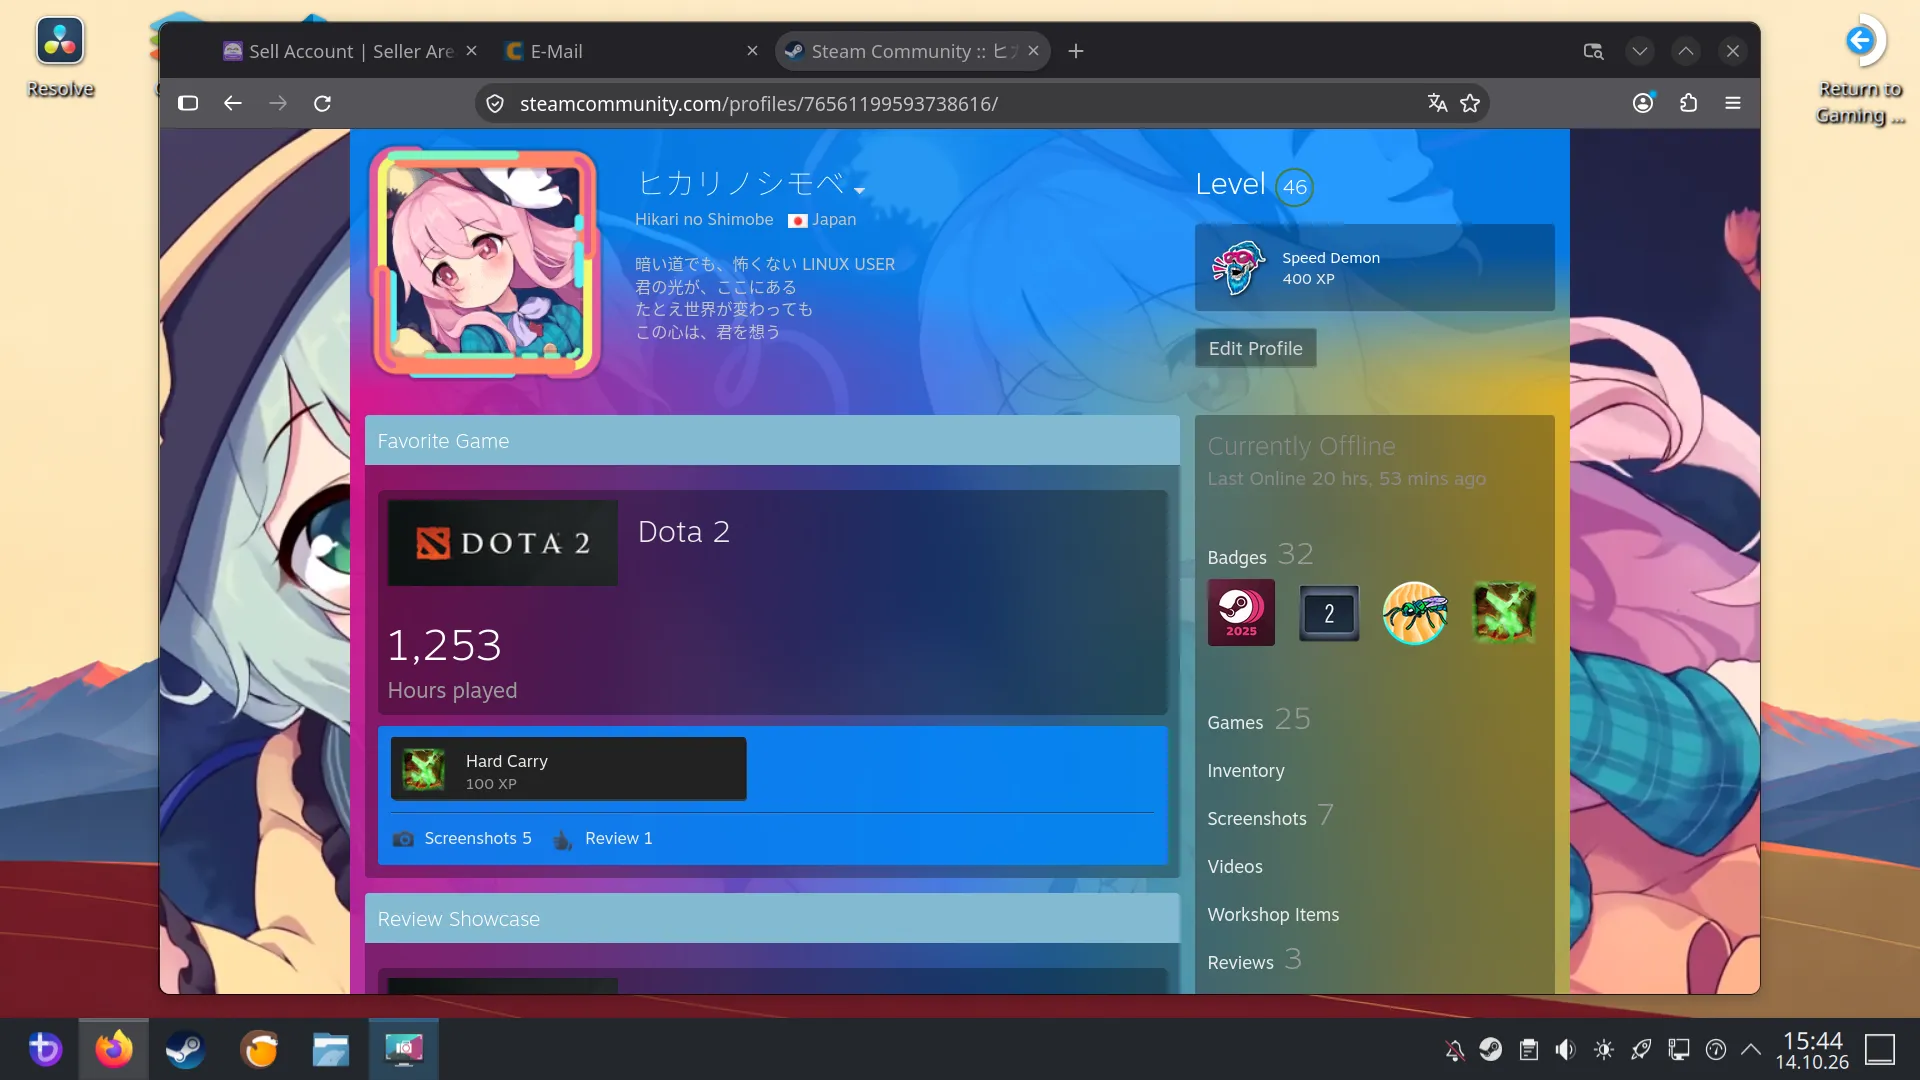Screen dimensions: 1920x1080
Task: Bookmark this page with the star icon
Action: 1470,103
